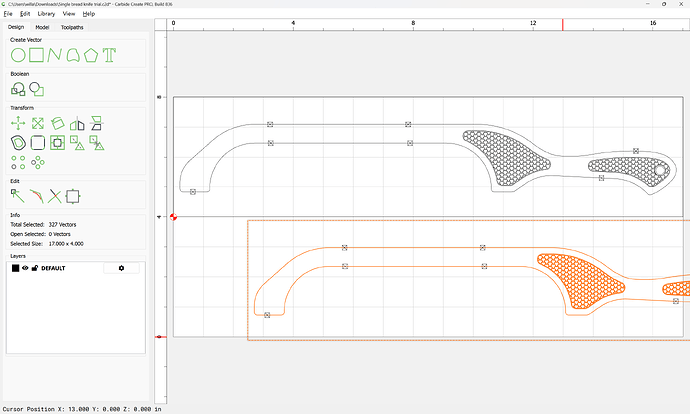Open the Circular Array tool
Screen dimensions: 690x414
point(38,161)
